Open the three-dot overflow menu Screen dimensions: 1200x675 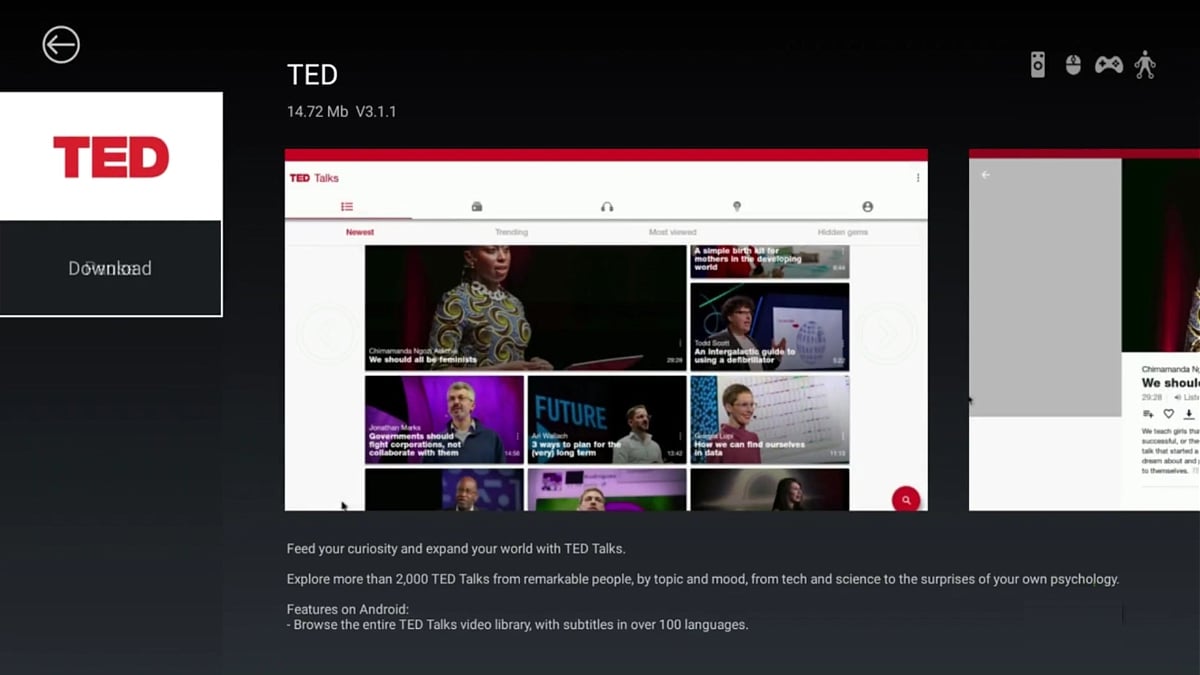coord(917,177)
